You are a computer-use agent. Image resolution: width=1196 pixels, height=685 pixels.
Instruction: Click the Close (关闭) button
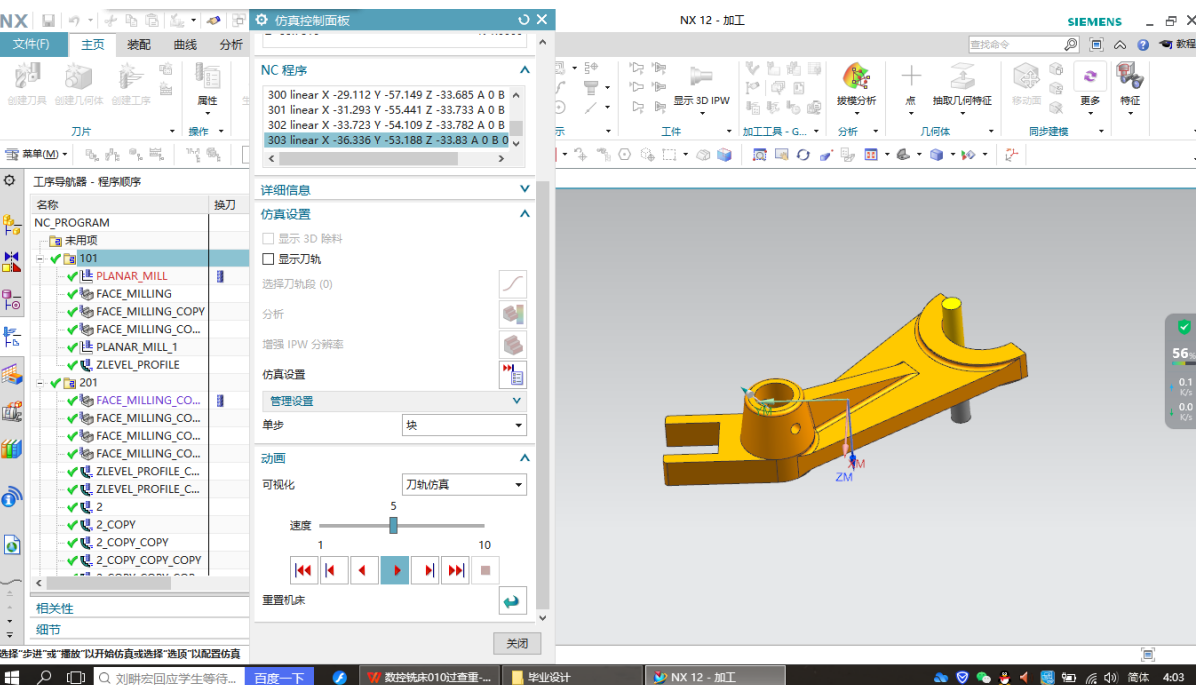pyautogui.click(x=517, y=644)
